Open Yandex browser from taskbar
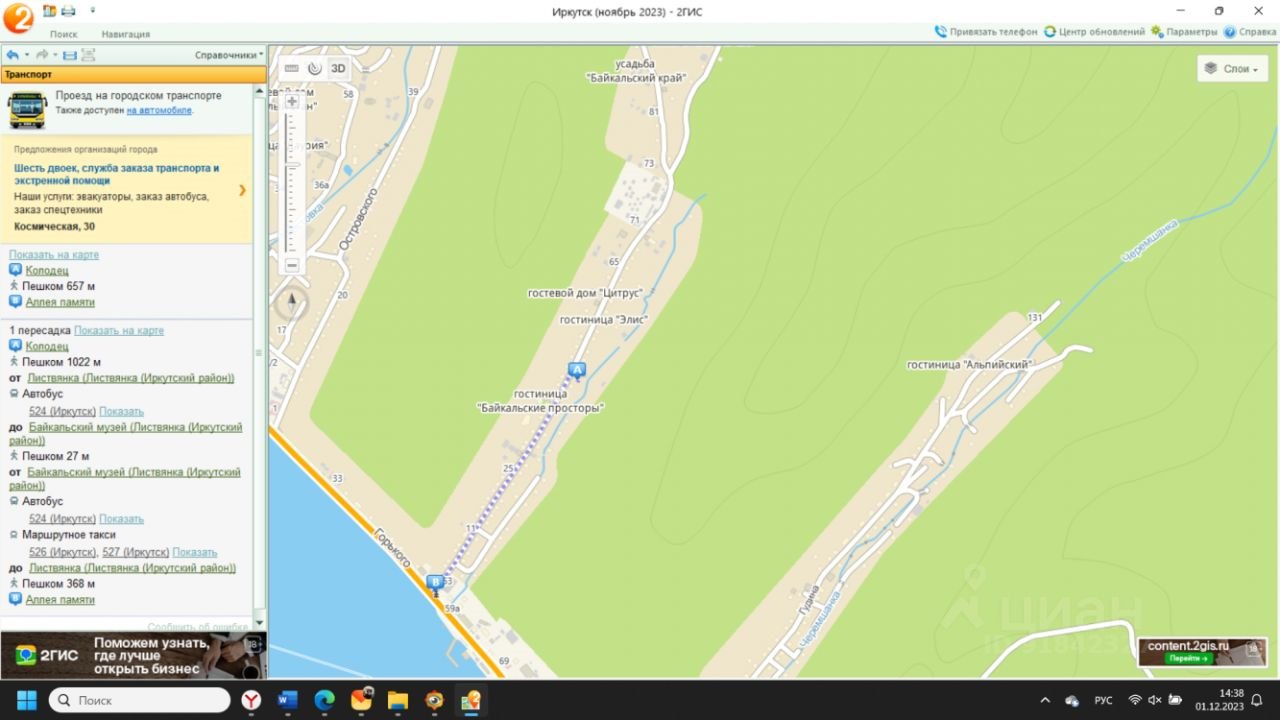This screenshot has width=1280, height=720. (x=251, y=700)
